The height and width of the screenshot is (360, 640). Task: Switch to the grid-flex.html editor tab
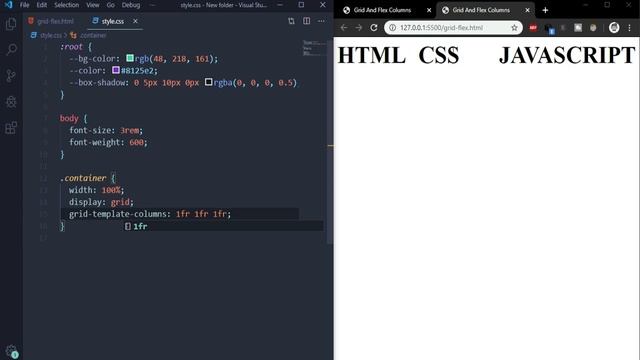pyautogui.click(x=51, y=21)
